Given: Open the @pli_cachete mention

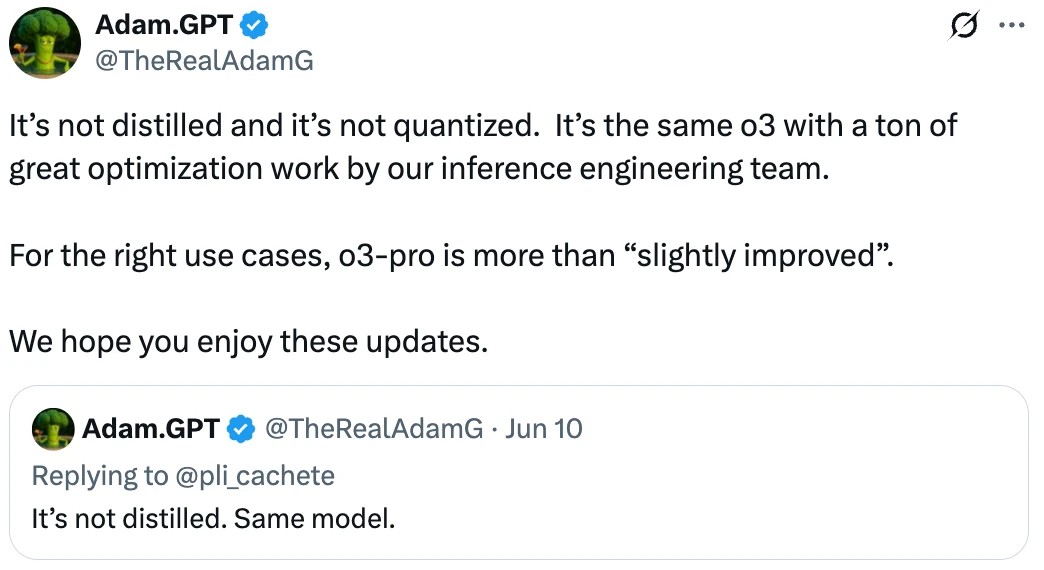Looking at the screenshot, I should point(255,476).
